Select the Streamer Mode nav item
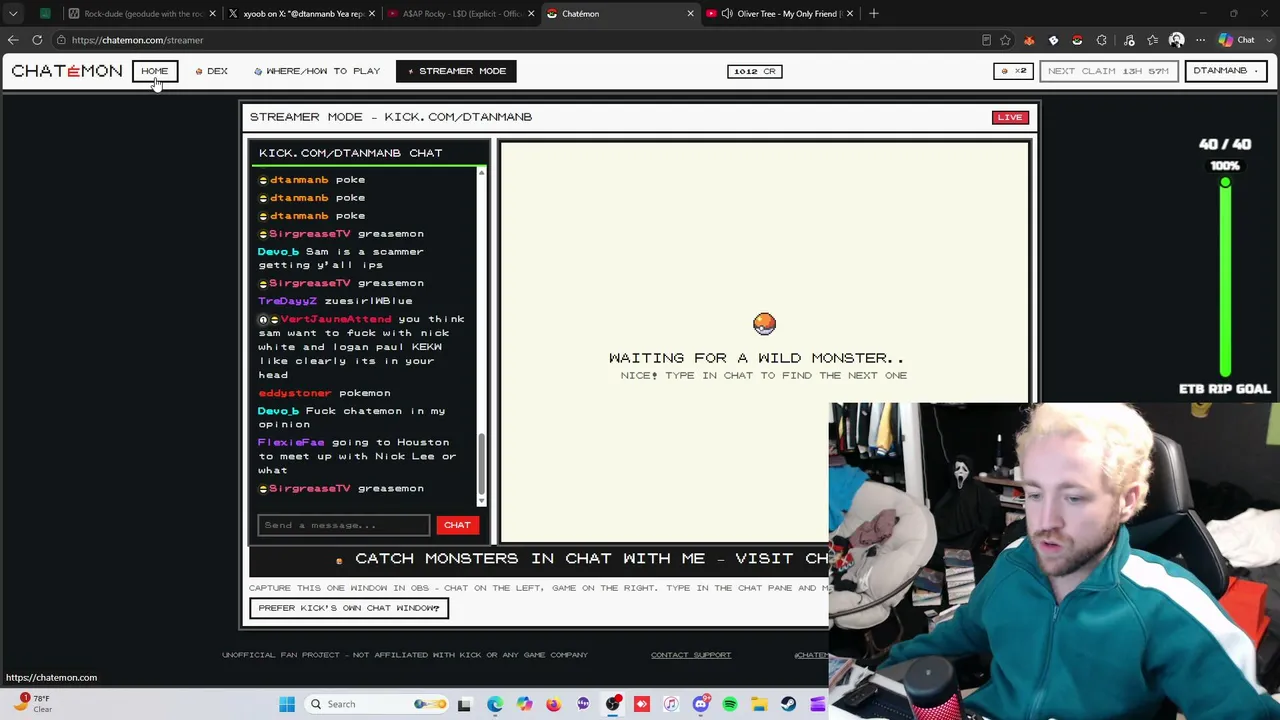 [456, 71]
